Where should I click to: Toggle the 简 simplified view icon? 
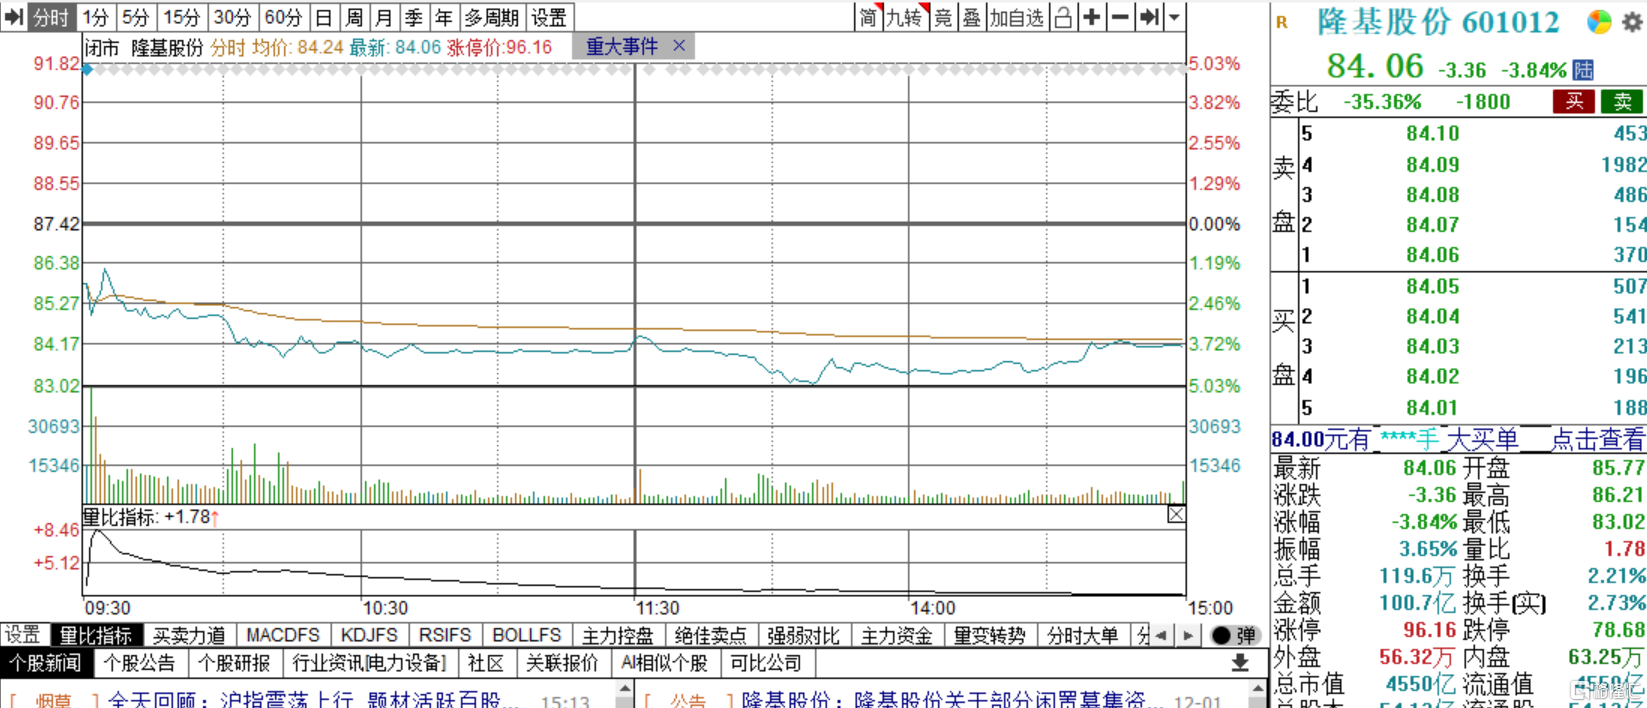click(868, 17)
